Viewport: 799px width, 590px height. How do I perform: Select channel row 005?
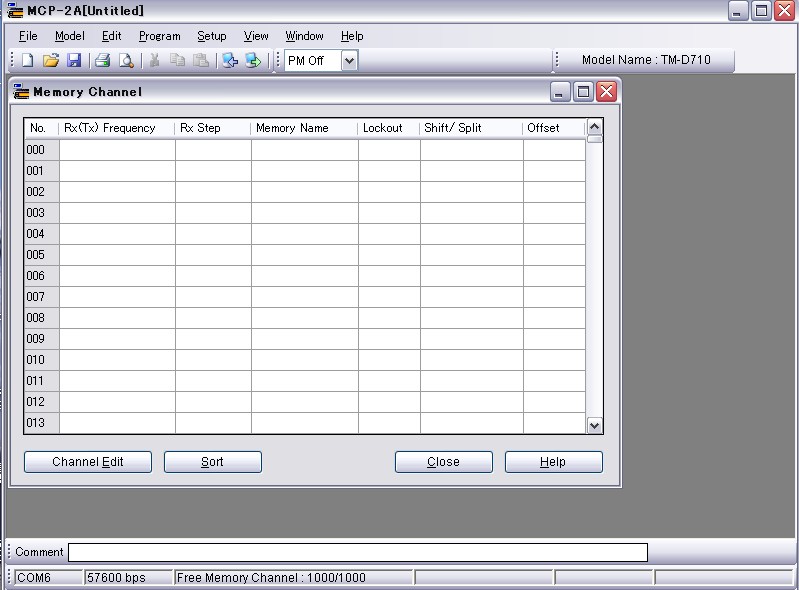tap(305, 255)
